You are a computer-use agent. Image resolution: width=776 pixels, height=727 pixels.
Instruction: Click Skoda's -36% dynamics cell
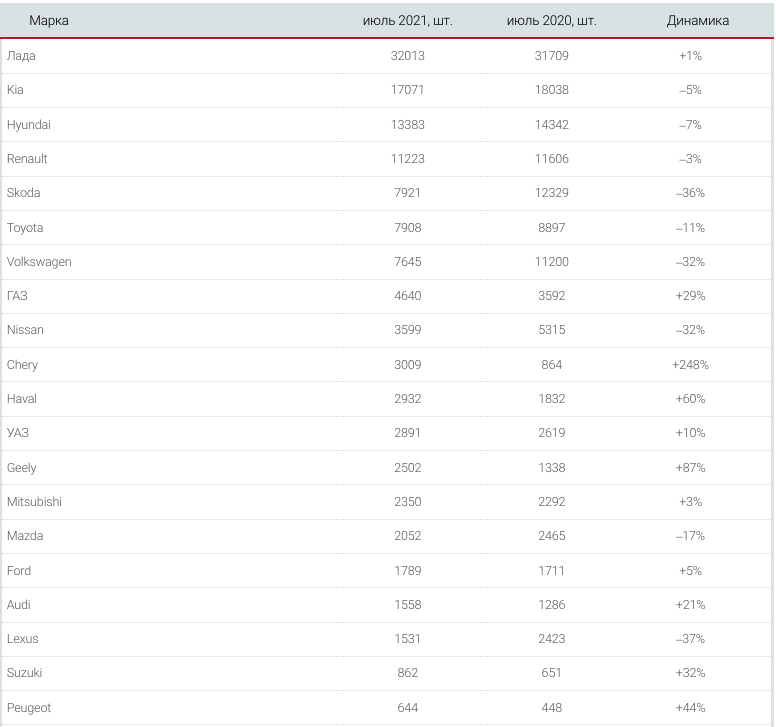point(690,193)
